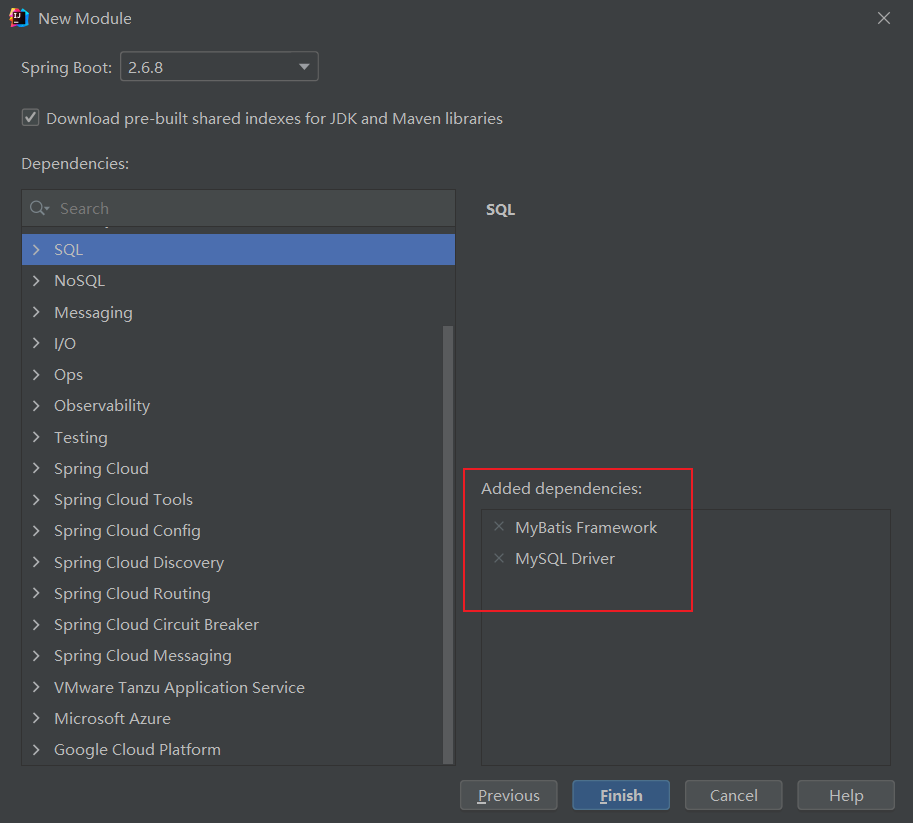Image resolution: width=913 pixels, height=823 pixels.
Task: Click the IntelliJ IDEA title bar icon
Action: pyautogui.click(x=19, y=18)
